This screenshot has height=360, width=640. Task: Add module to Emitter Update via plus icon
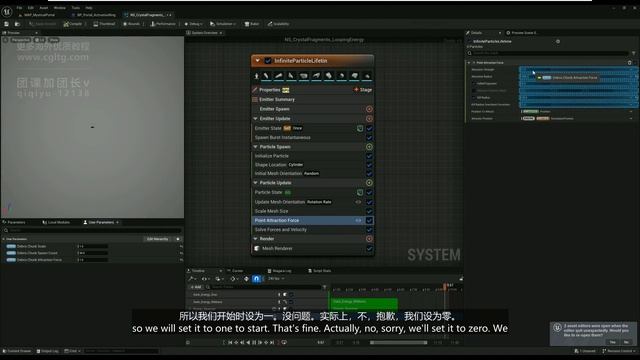pyautogui.click(x=369, y=119)
